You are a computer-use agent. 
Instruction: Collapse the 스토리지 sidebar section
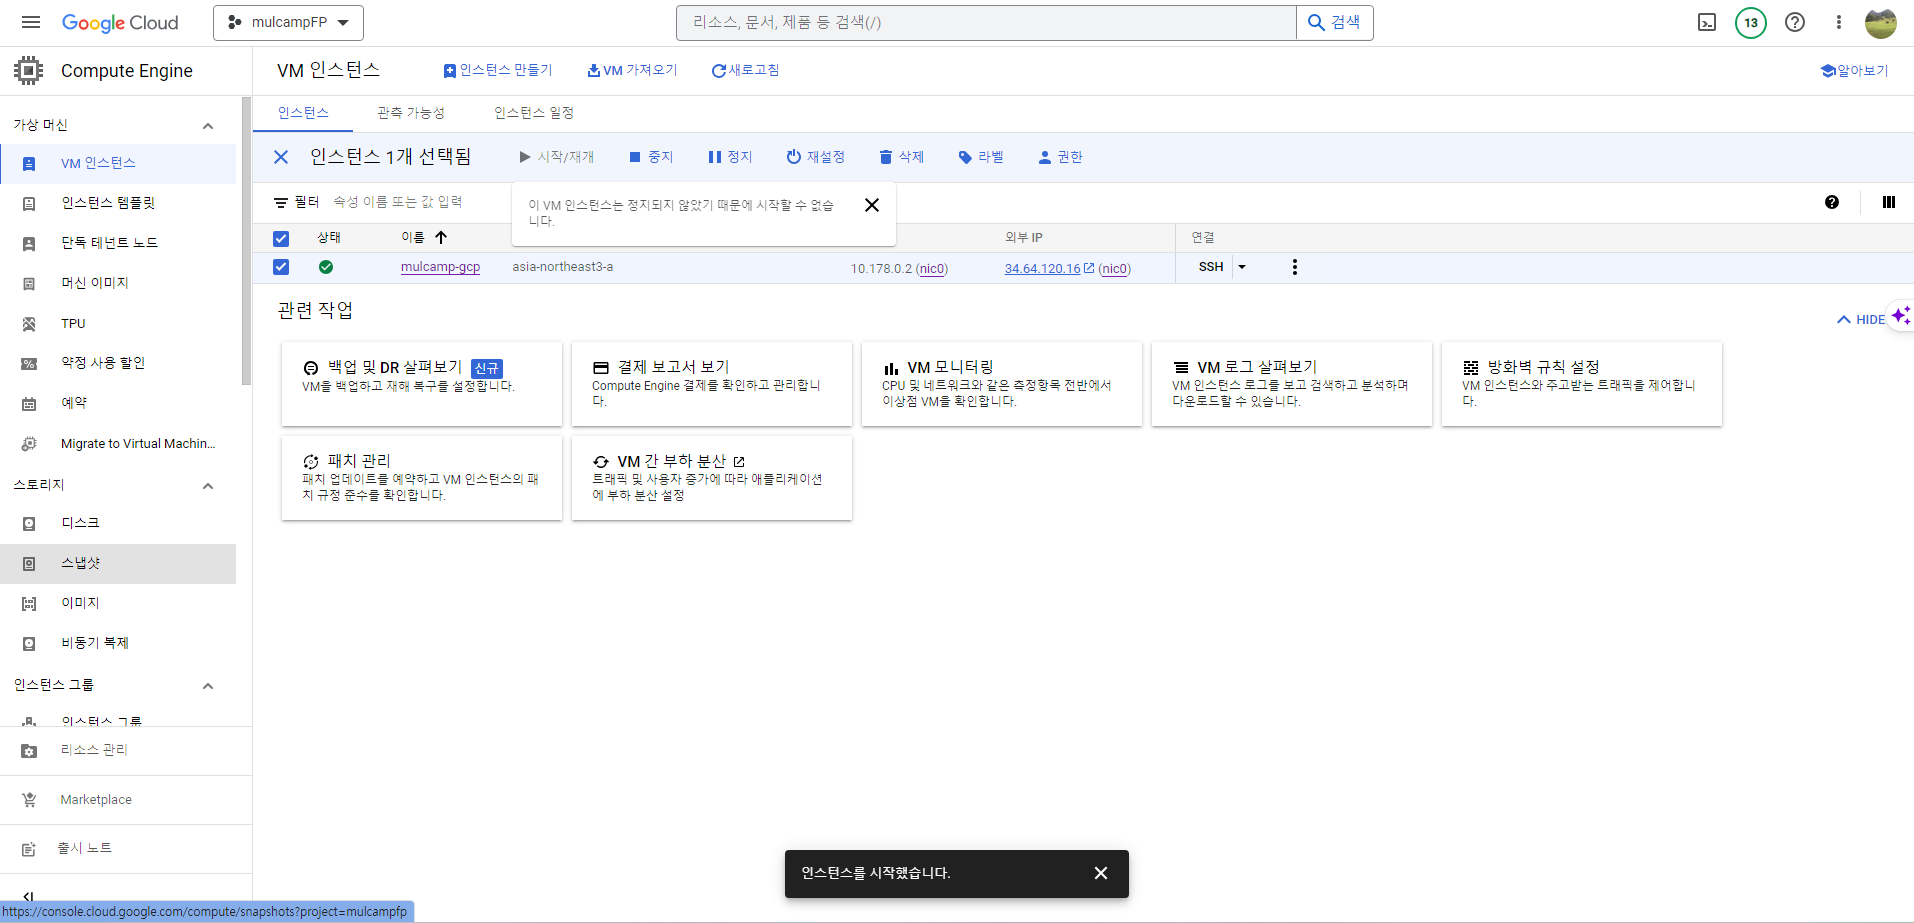(x=208, y=486)
